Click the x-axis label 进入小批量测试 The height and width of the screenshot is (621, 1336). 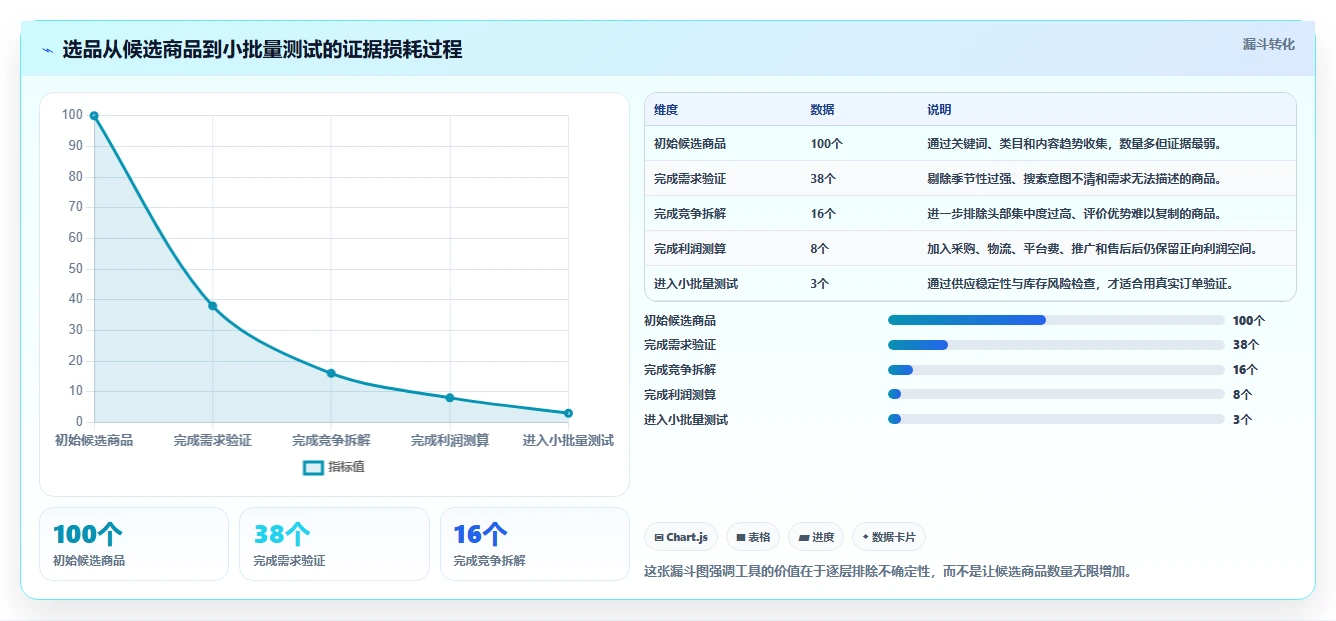567,440
